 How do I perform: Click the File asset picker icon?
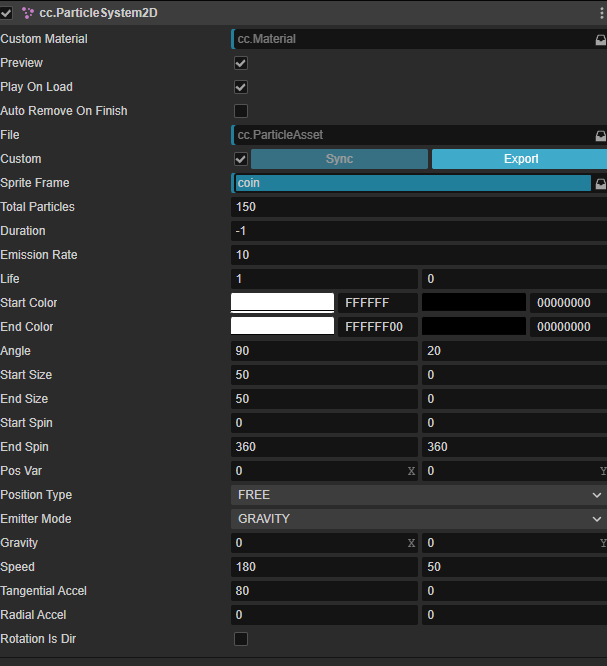(x=600, y=135)
